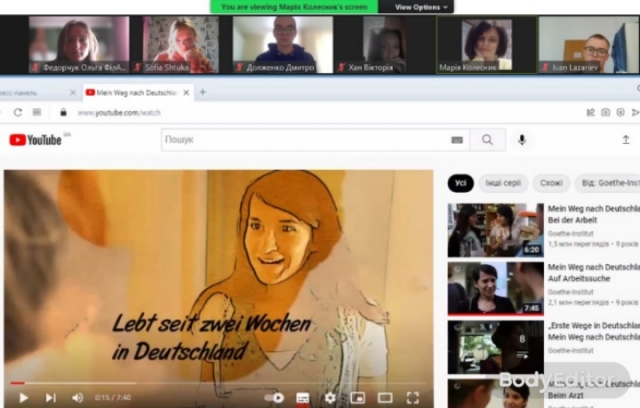Play the video
The width and height of the screenshot is (640, 408).
click(23, 397)
